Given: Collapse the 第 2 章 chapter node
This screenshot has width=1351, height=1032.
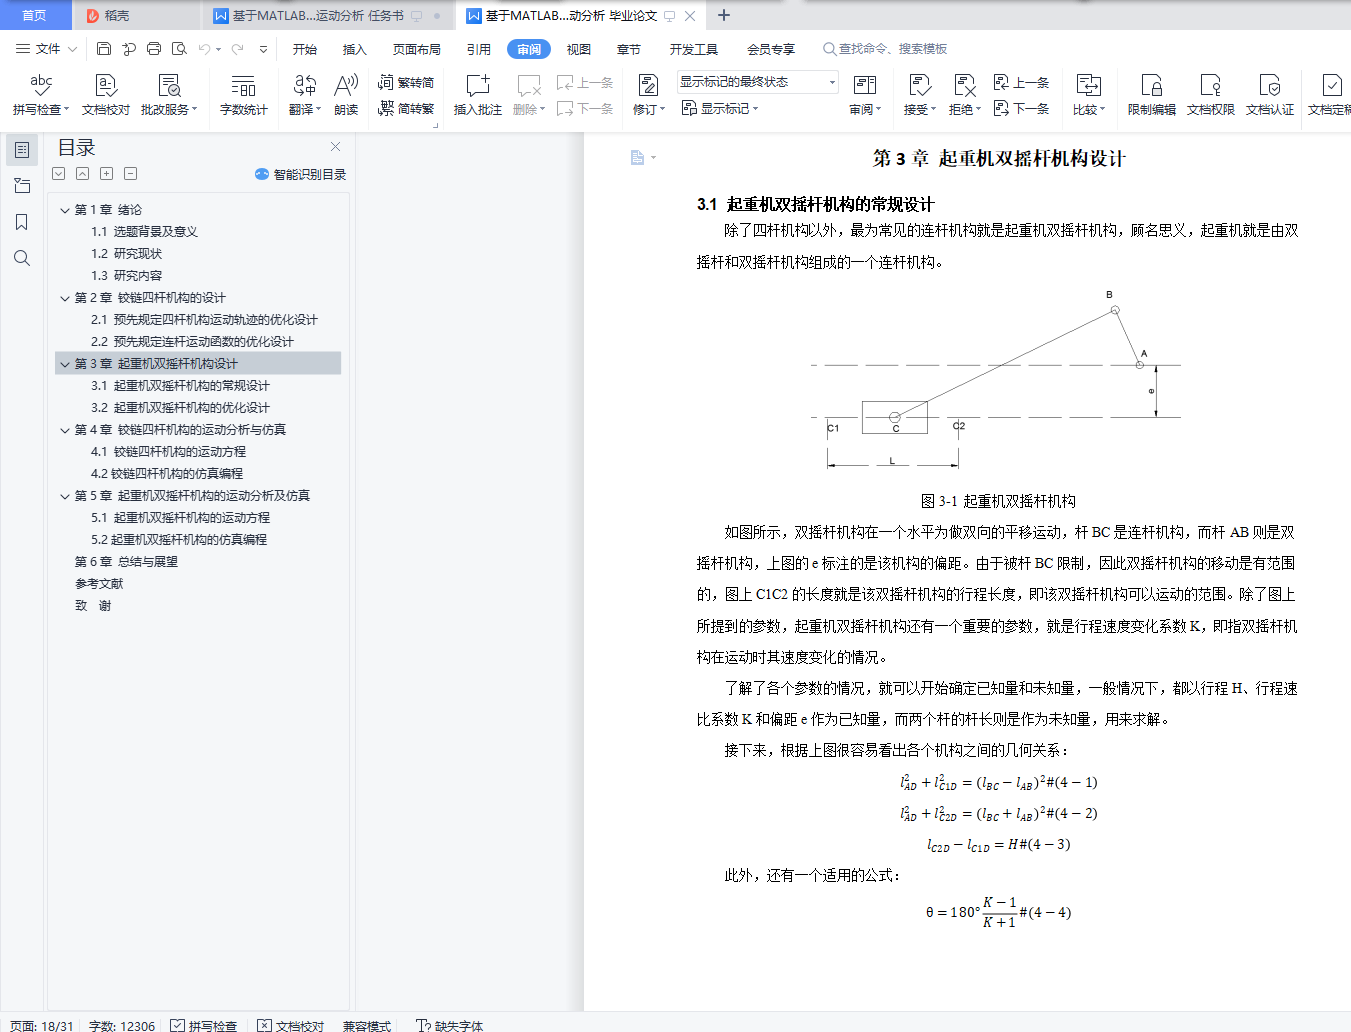Looking at the screenshot, I should [65, 298].
